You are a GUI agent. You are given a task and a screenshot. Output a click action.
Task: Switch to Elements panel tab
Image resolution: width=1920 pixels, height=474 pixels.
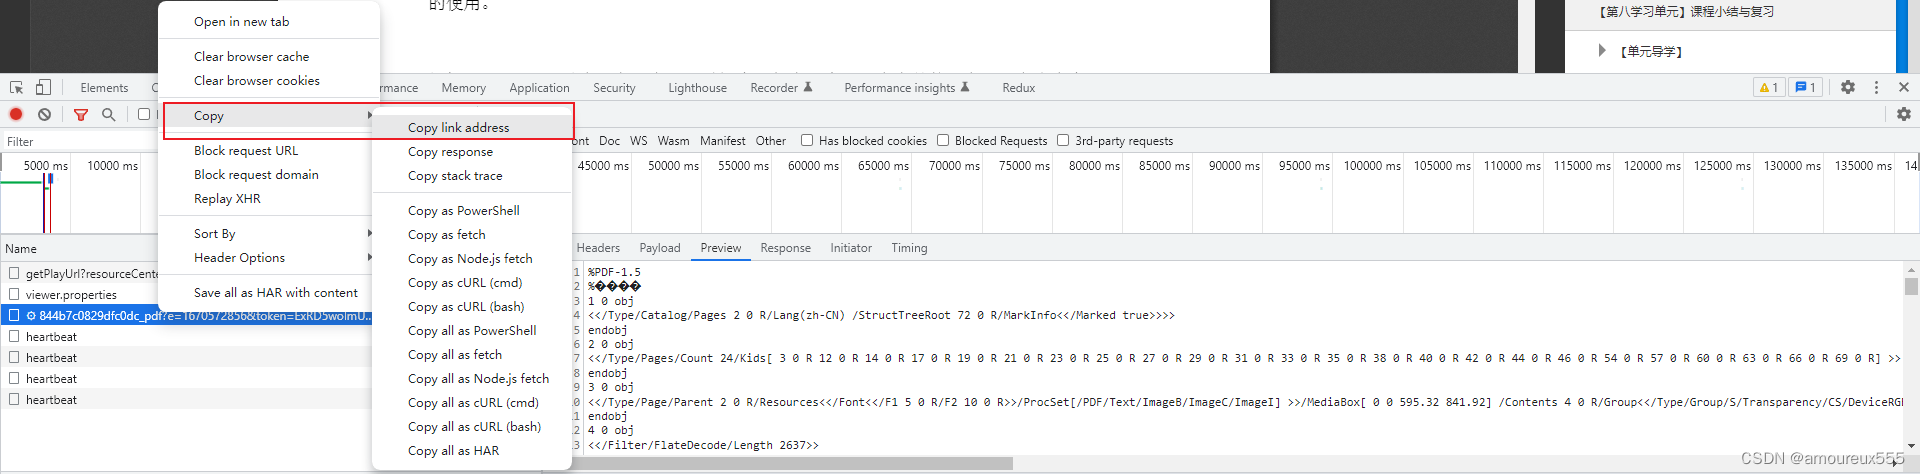(104, 88)
